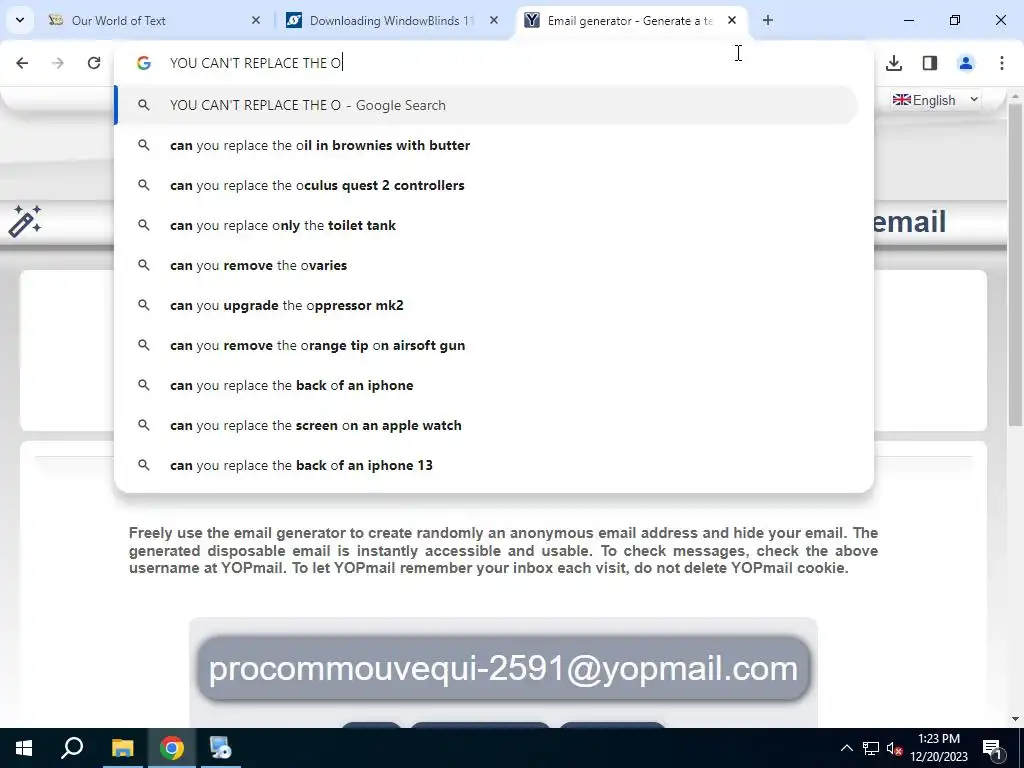Click search icon beside apple watch suggestion
The image size is (1024, 768).
tap(144, 425)
